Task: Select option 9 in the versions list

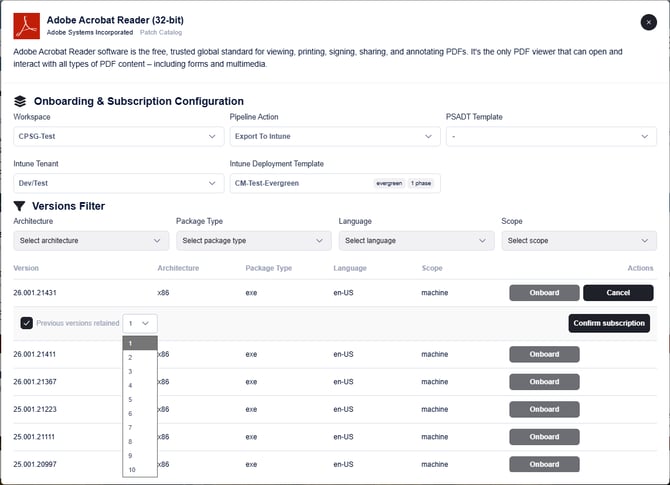Action: coord(140,456)
